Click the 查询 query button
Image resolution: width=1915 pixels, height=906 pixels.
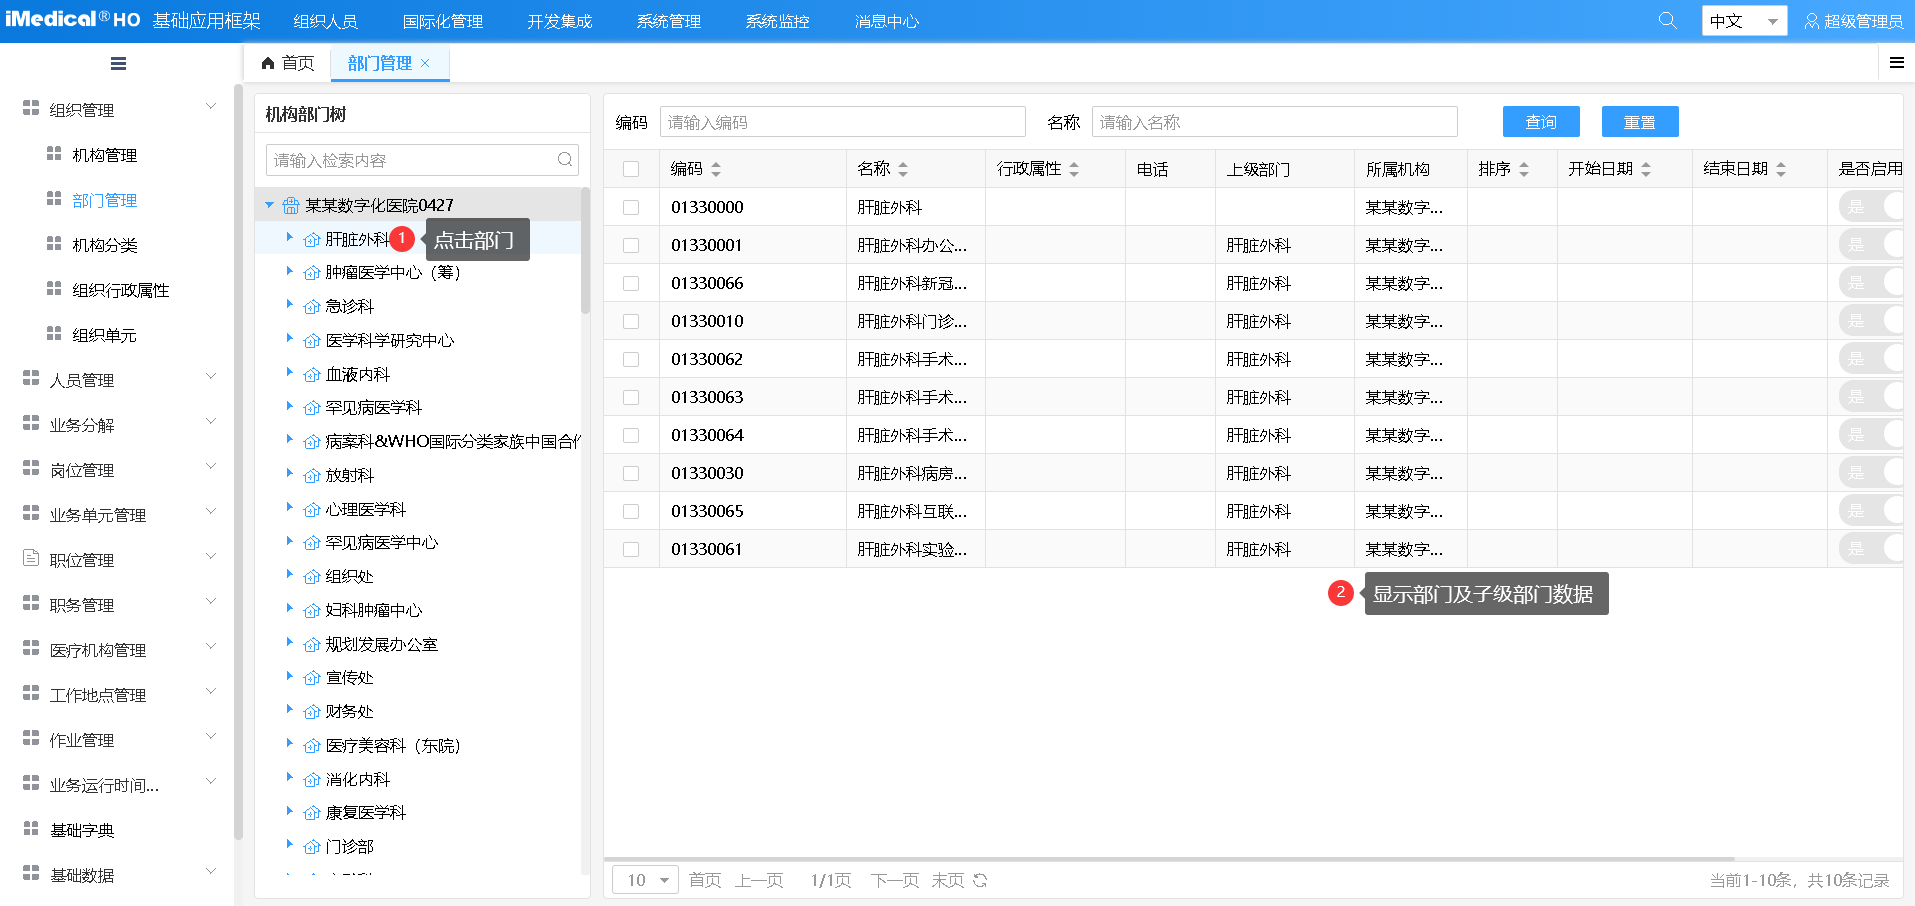coord(1540,121)
